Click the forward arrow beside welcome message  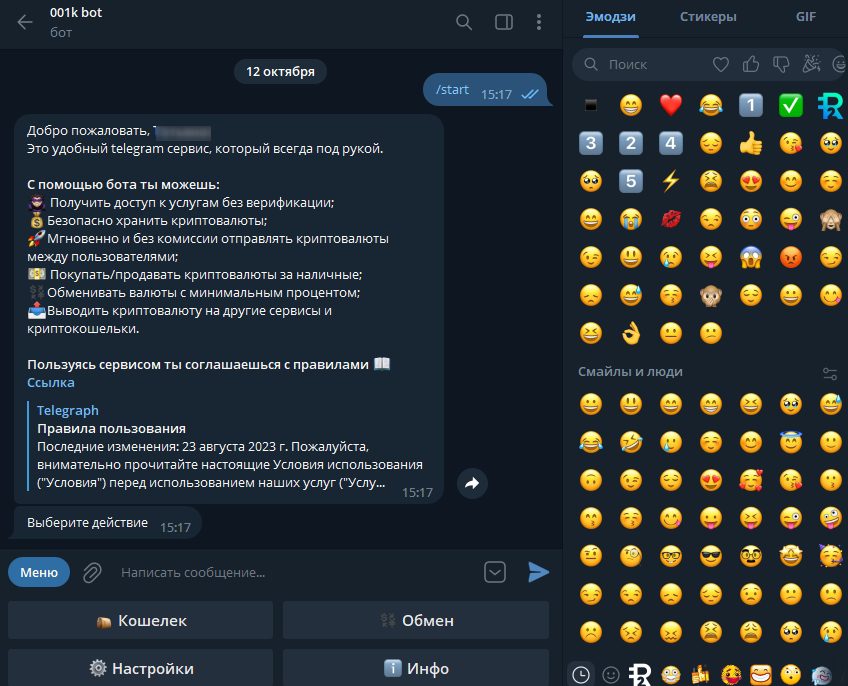click(472, 483)
